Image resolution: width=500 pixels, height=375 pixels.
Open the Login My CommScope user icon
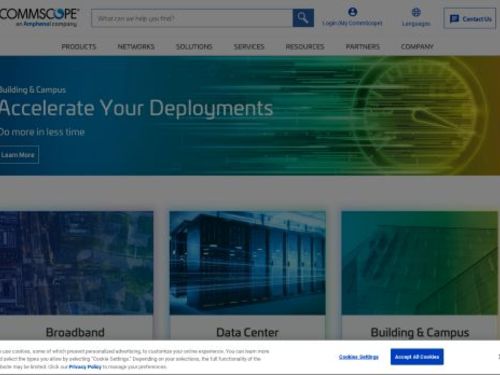[352, 12]
